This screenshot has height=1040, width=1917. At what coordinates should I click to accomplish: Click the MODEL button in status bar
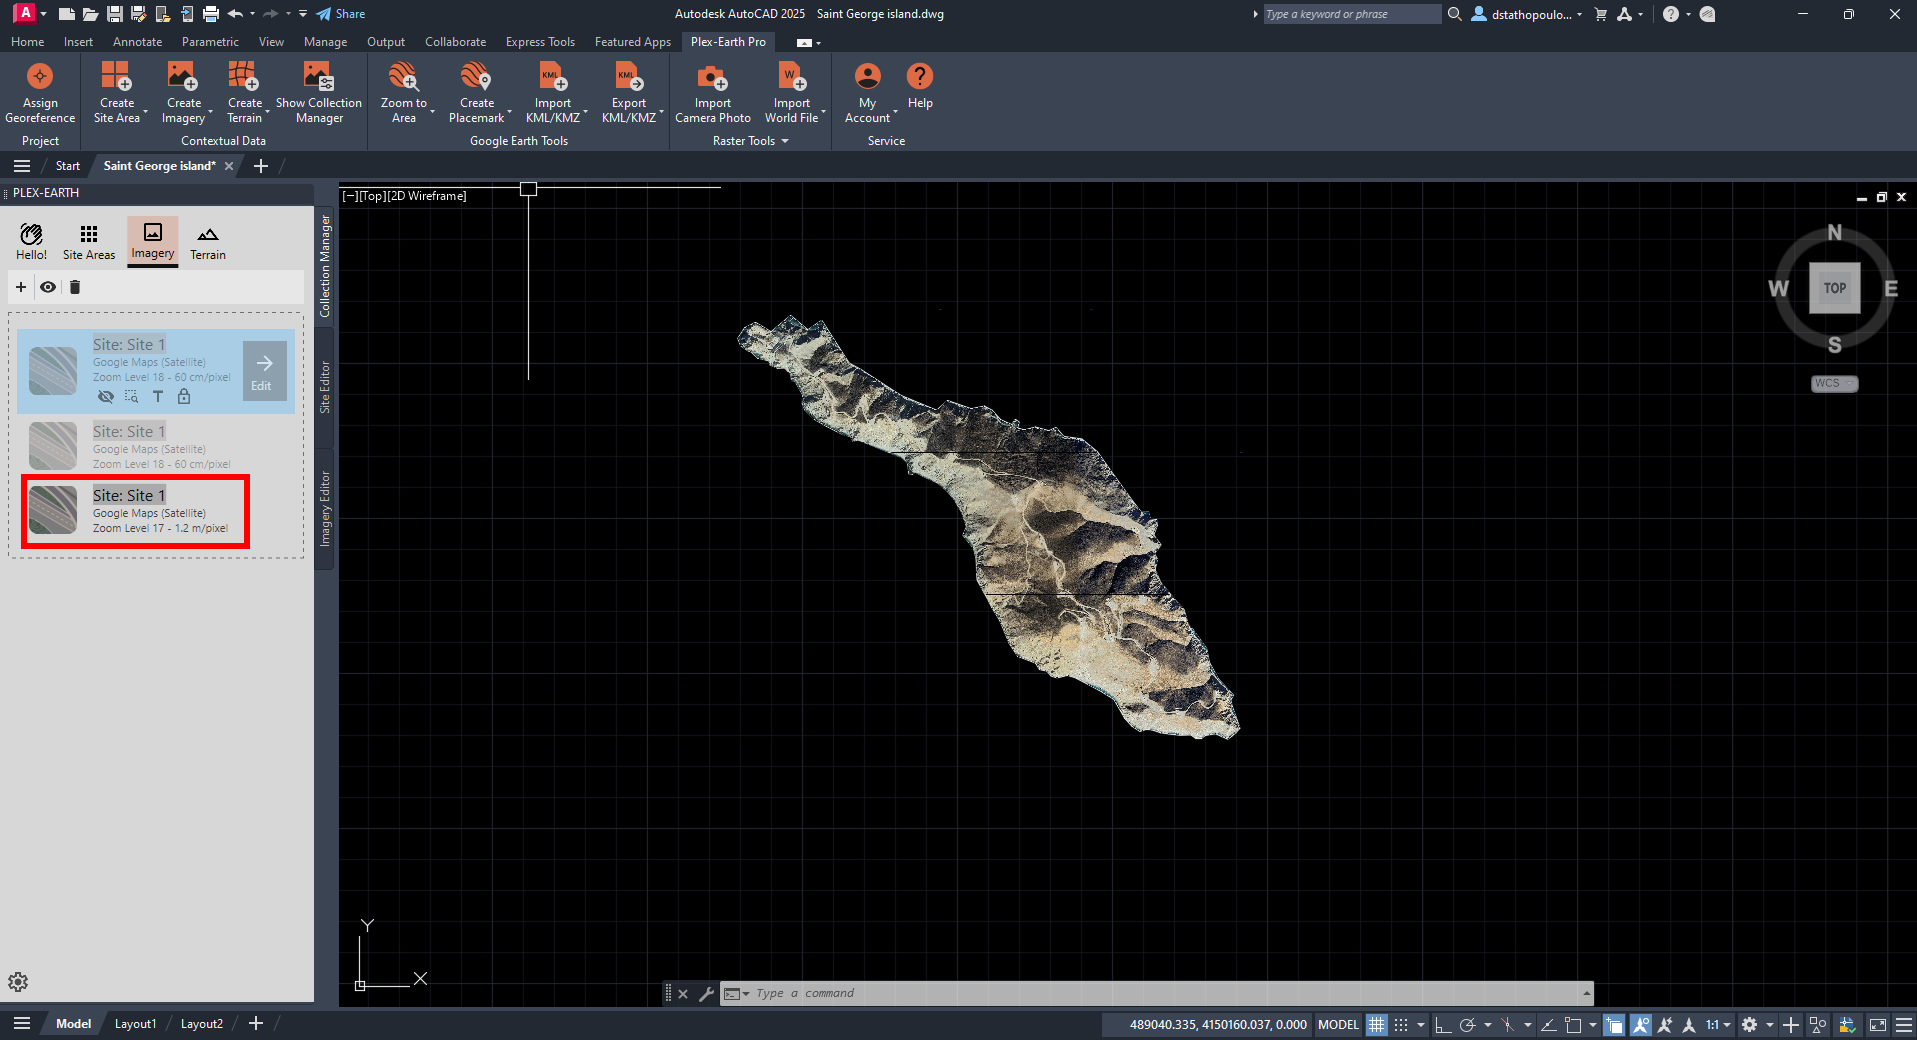tap(1338, 1024)
